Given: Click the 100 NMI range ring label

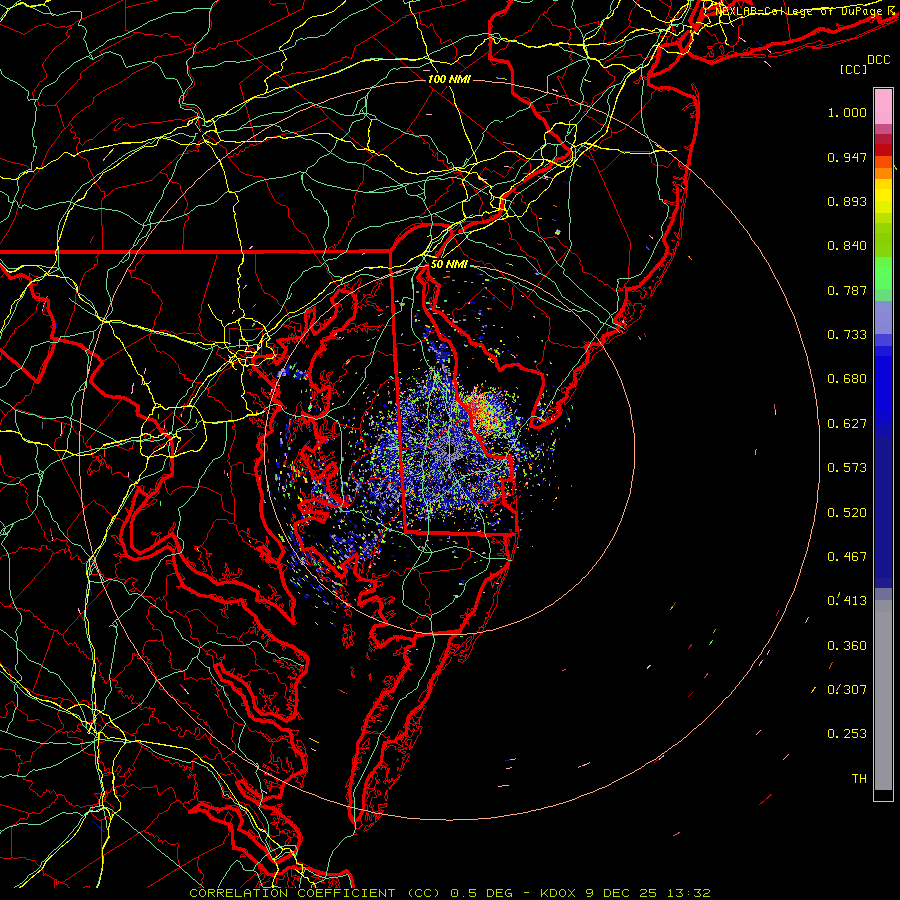Looking at the screenshot, I should click(x=449, y=79).
